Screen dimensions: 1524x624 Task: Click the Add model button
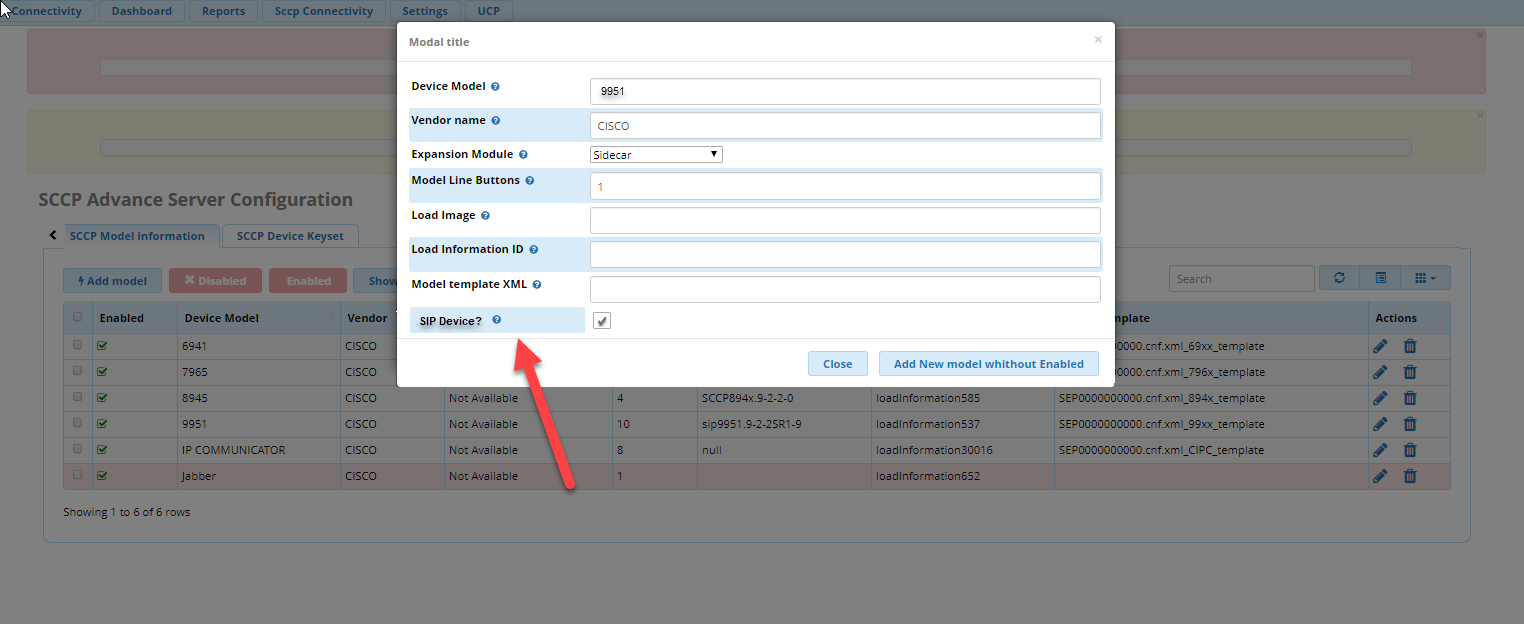111,281
